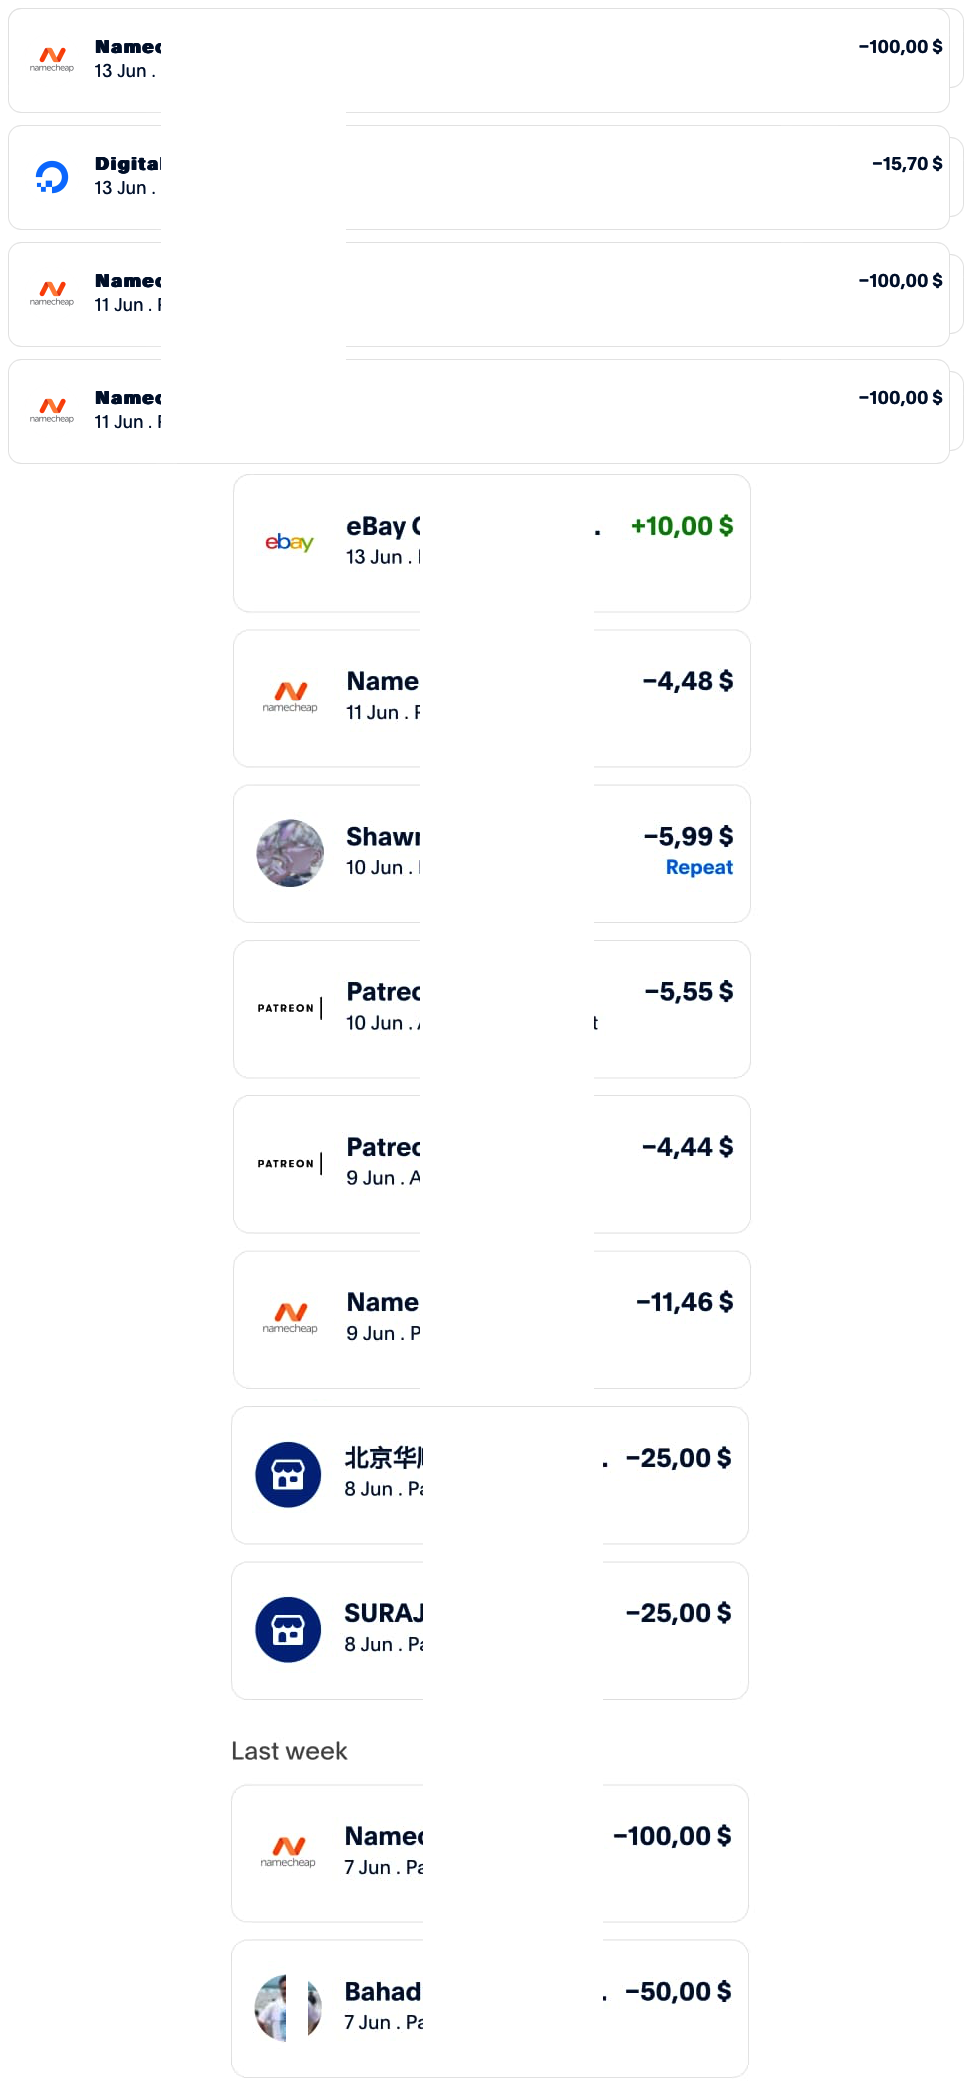Viewport: 978px width, 2087px height.
Task: Open the -15,70 $ DigitalOcean transaction
Action: tap(479, 177)
